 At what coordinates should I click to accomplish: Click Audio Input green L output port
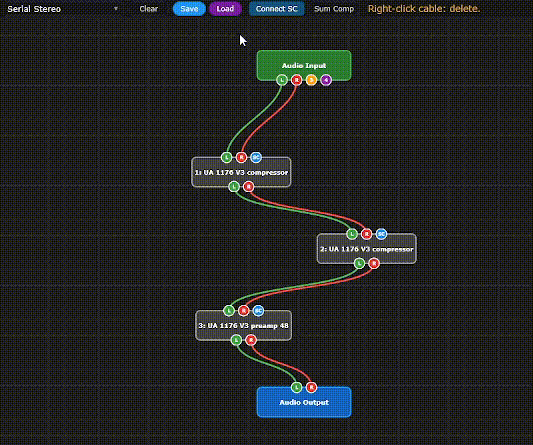pyautogui.click(x=282, y=80)
